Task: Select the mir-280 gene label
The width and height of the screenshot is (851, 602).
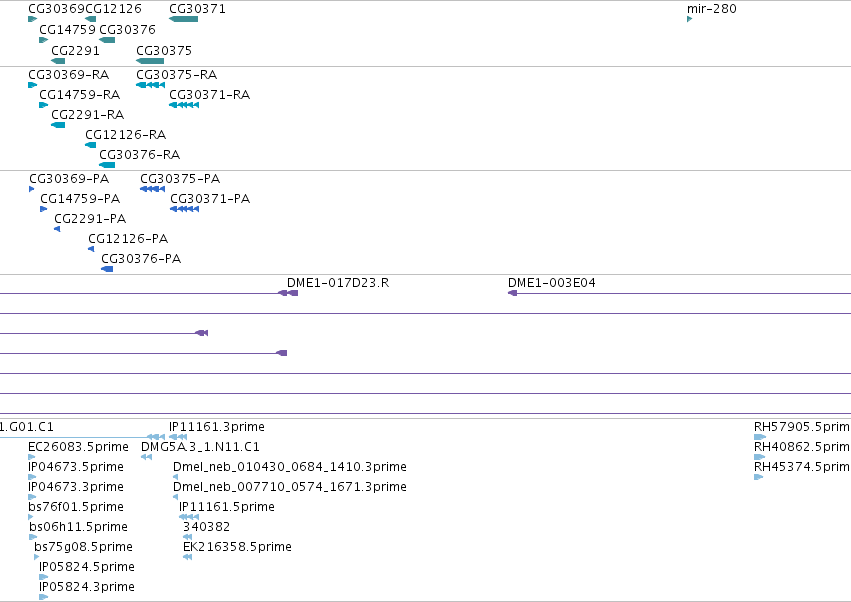Action: (712, 9)
